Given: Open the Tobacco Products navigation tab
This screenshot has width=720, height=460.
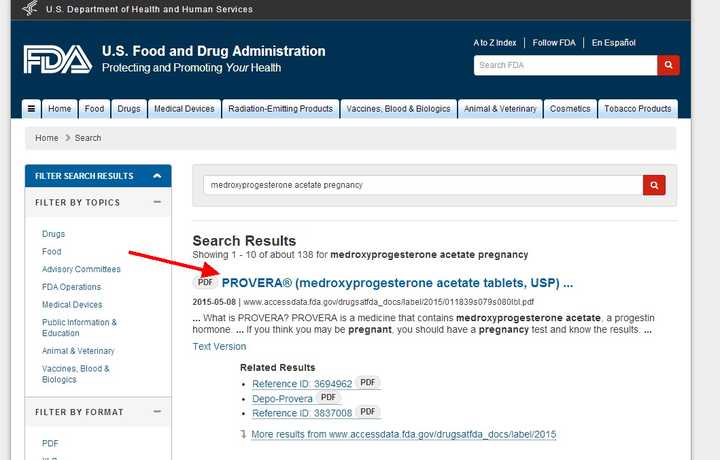Looking at the screenshot, I should pos(638,109).
